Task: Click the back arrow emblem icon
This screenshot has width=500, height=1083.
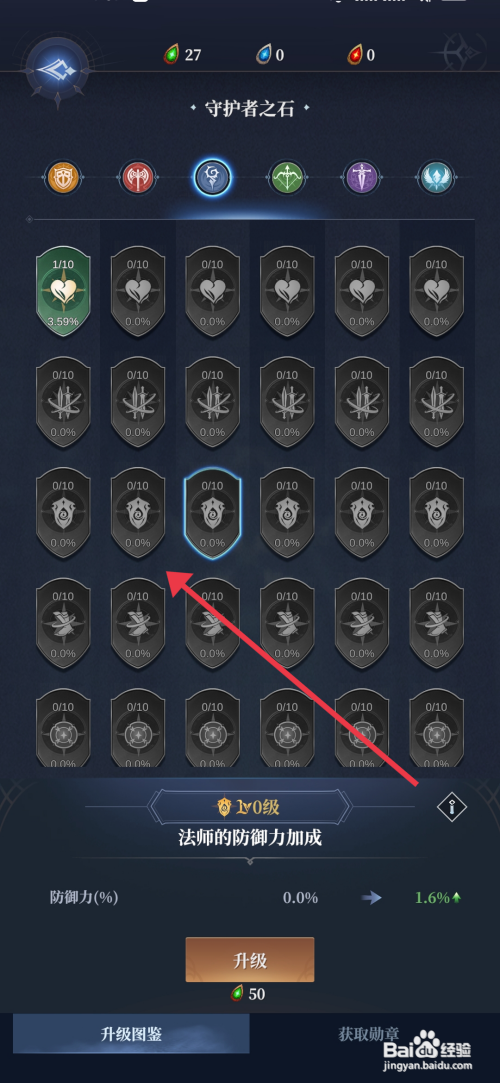Action: pos(57,68)
